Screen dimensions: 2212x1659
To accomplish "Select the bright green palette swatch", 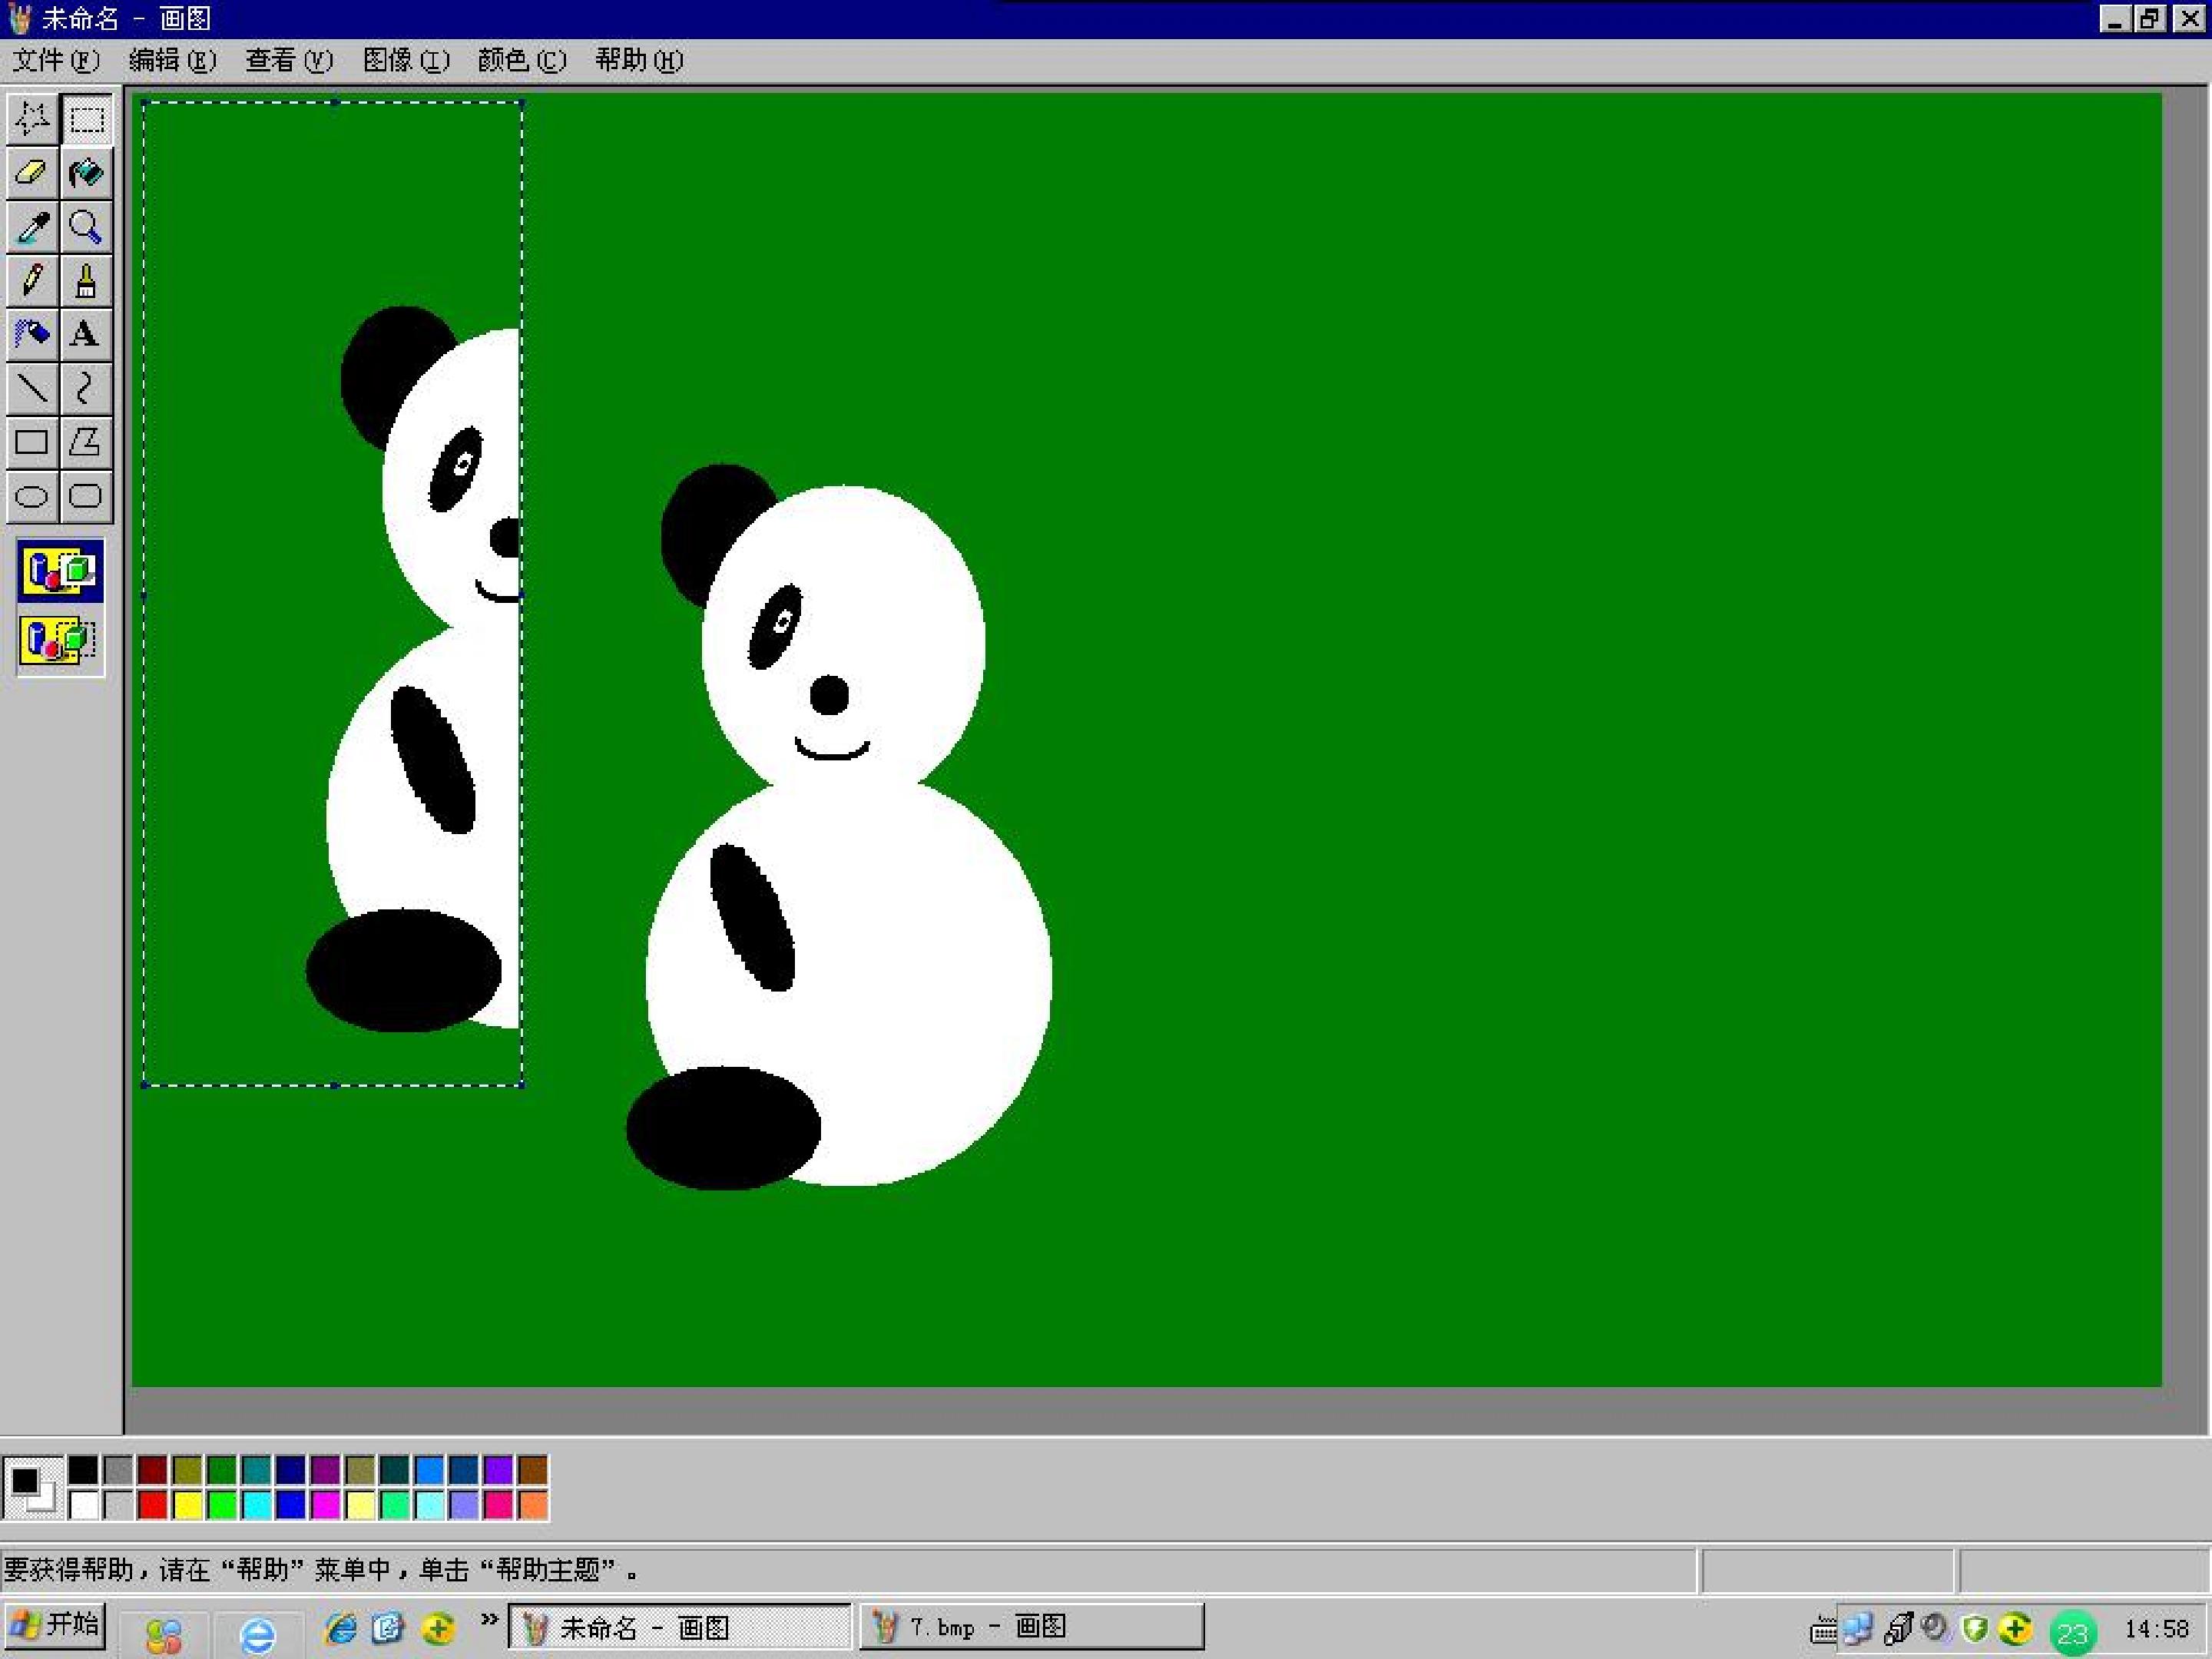I will pos(222,1505).
